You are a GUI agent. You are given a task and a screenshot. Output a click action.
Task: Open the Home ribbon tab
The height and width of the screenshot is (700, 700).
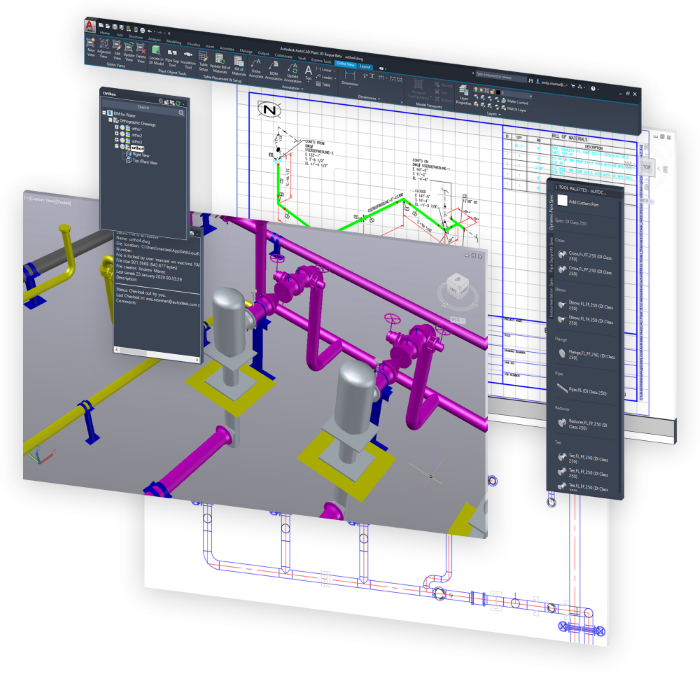[x=104, y=33]
